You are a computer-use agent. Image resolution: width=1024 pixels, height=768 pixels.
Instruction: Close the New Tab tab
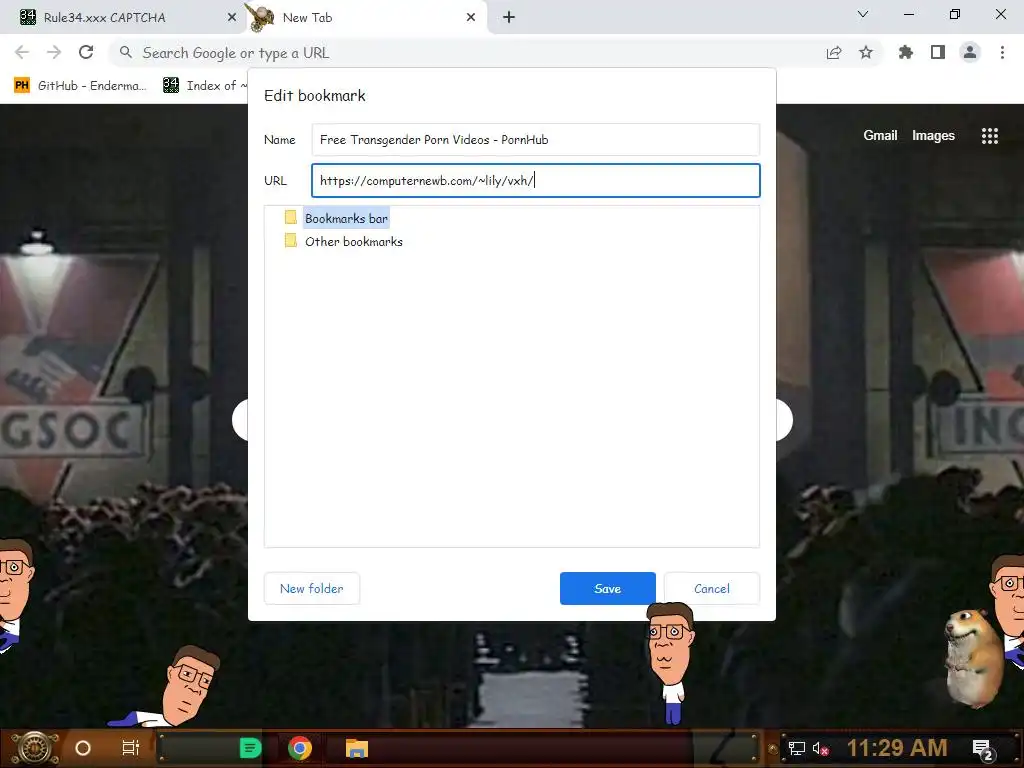tap(471, 17)
